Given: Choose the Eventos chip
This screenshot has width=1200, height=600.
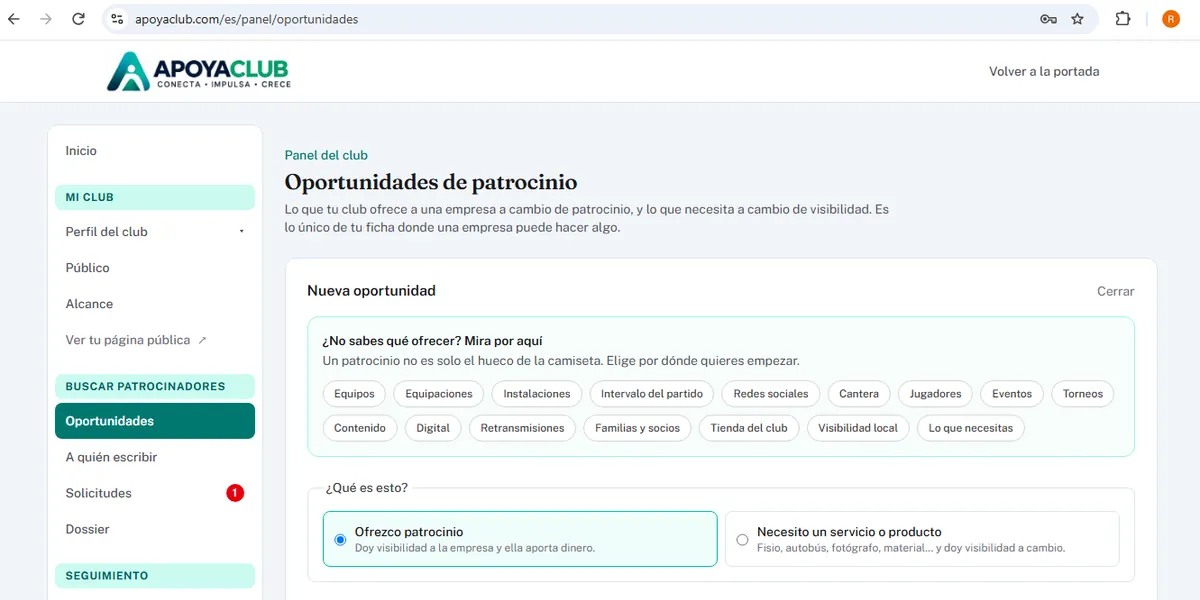Looking at the screenshot, I should pyautogui.click(x=1012, y=394).
